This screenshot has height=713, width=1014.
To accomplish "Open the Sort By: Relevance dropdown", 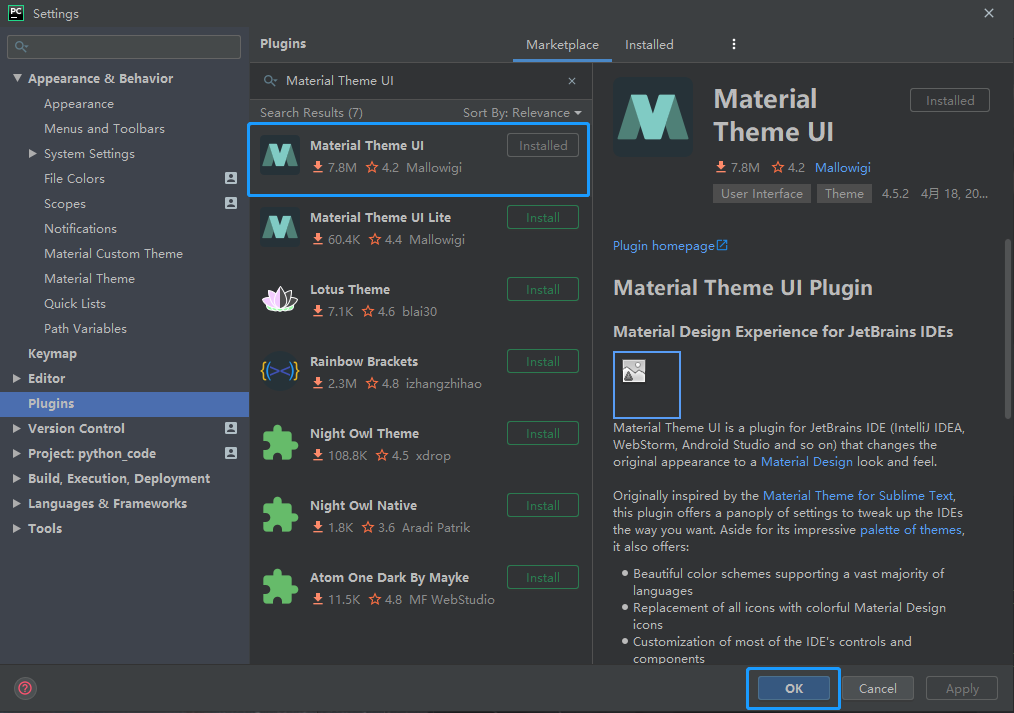I will (522, 112).
